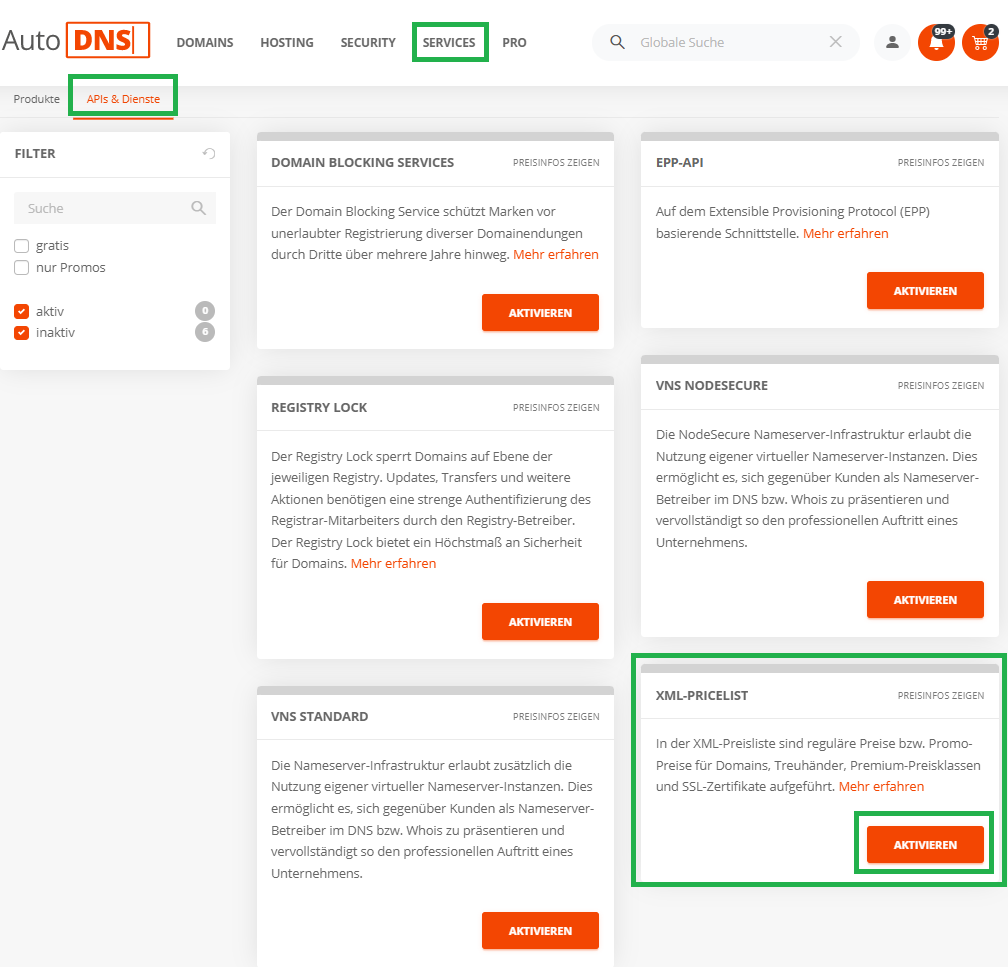Image resolution: width=1008 pixels, height=967 pixels.
Task: Activate the Registry Lock service
Action: pos(540,622)
